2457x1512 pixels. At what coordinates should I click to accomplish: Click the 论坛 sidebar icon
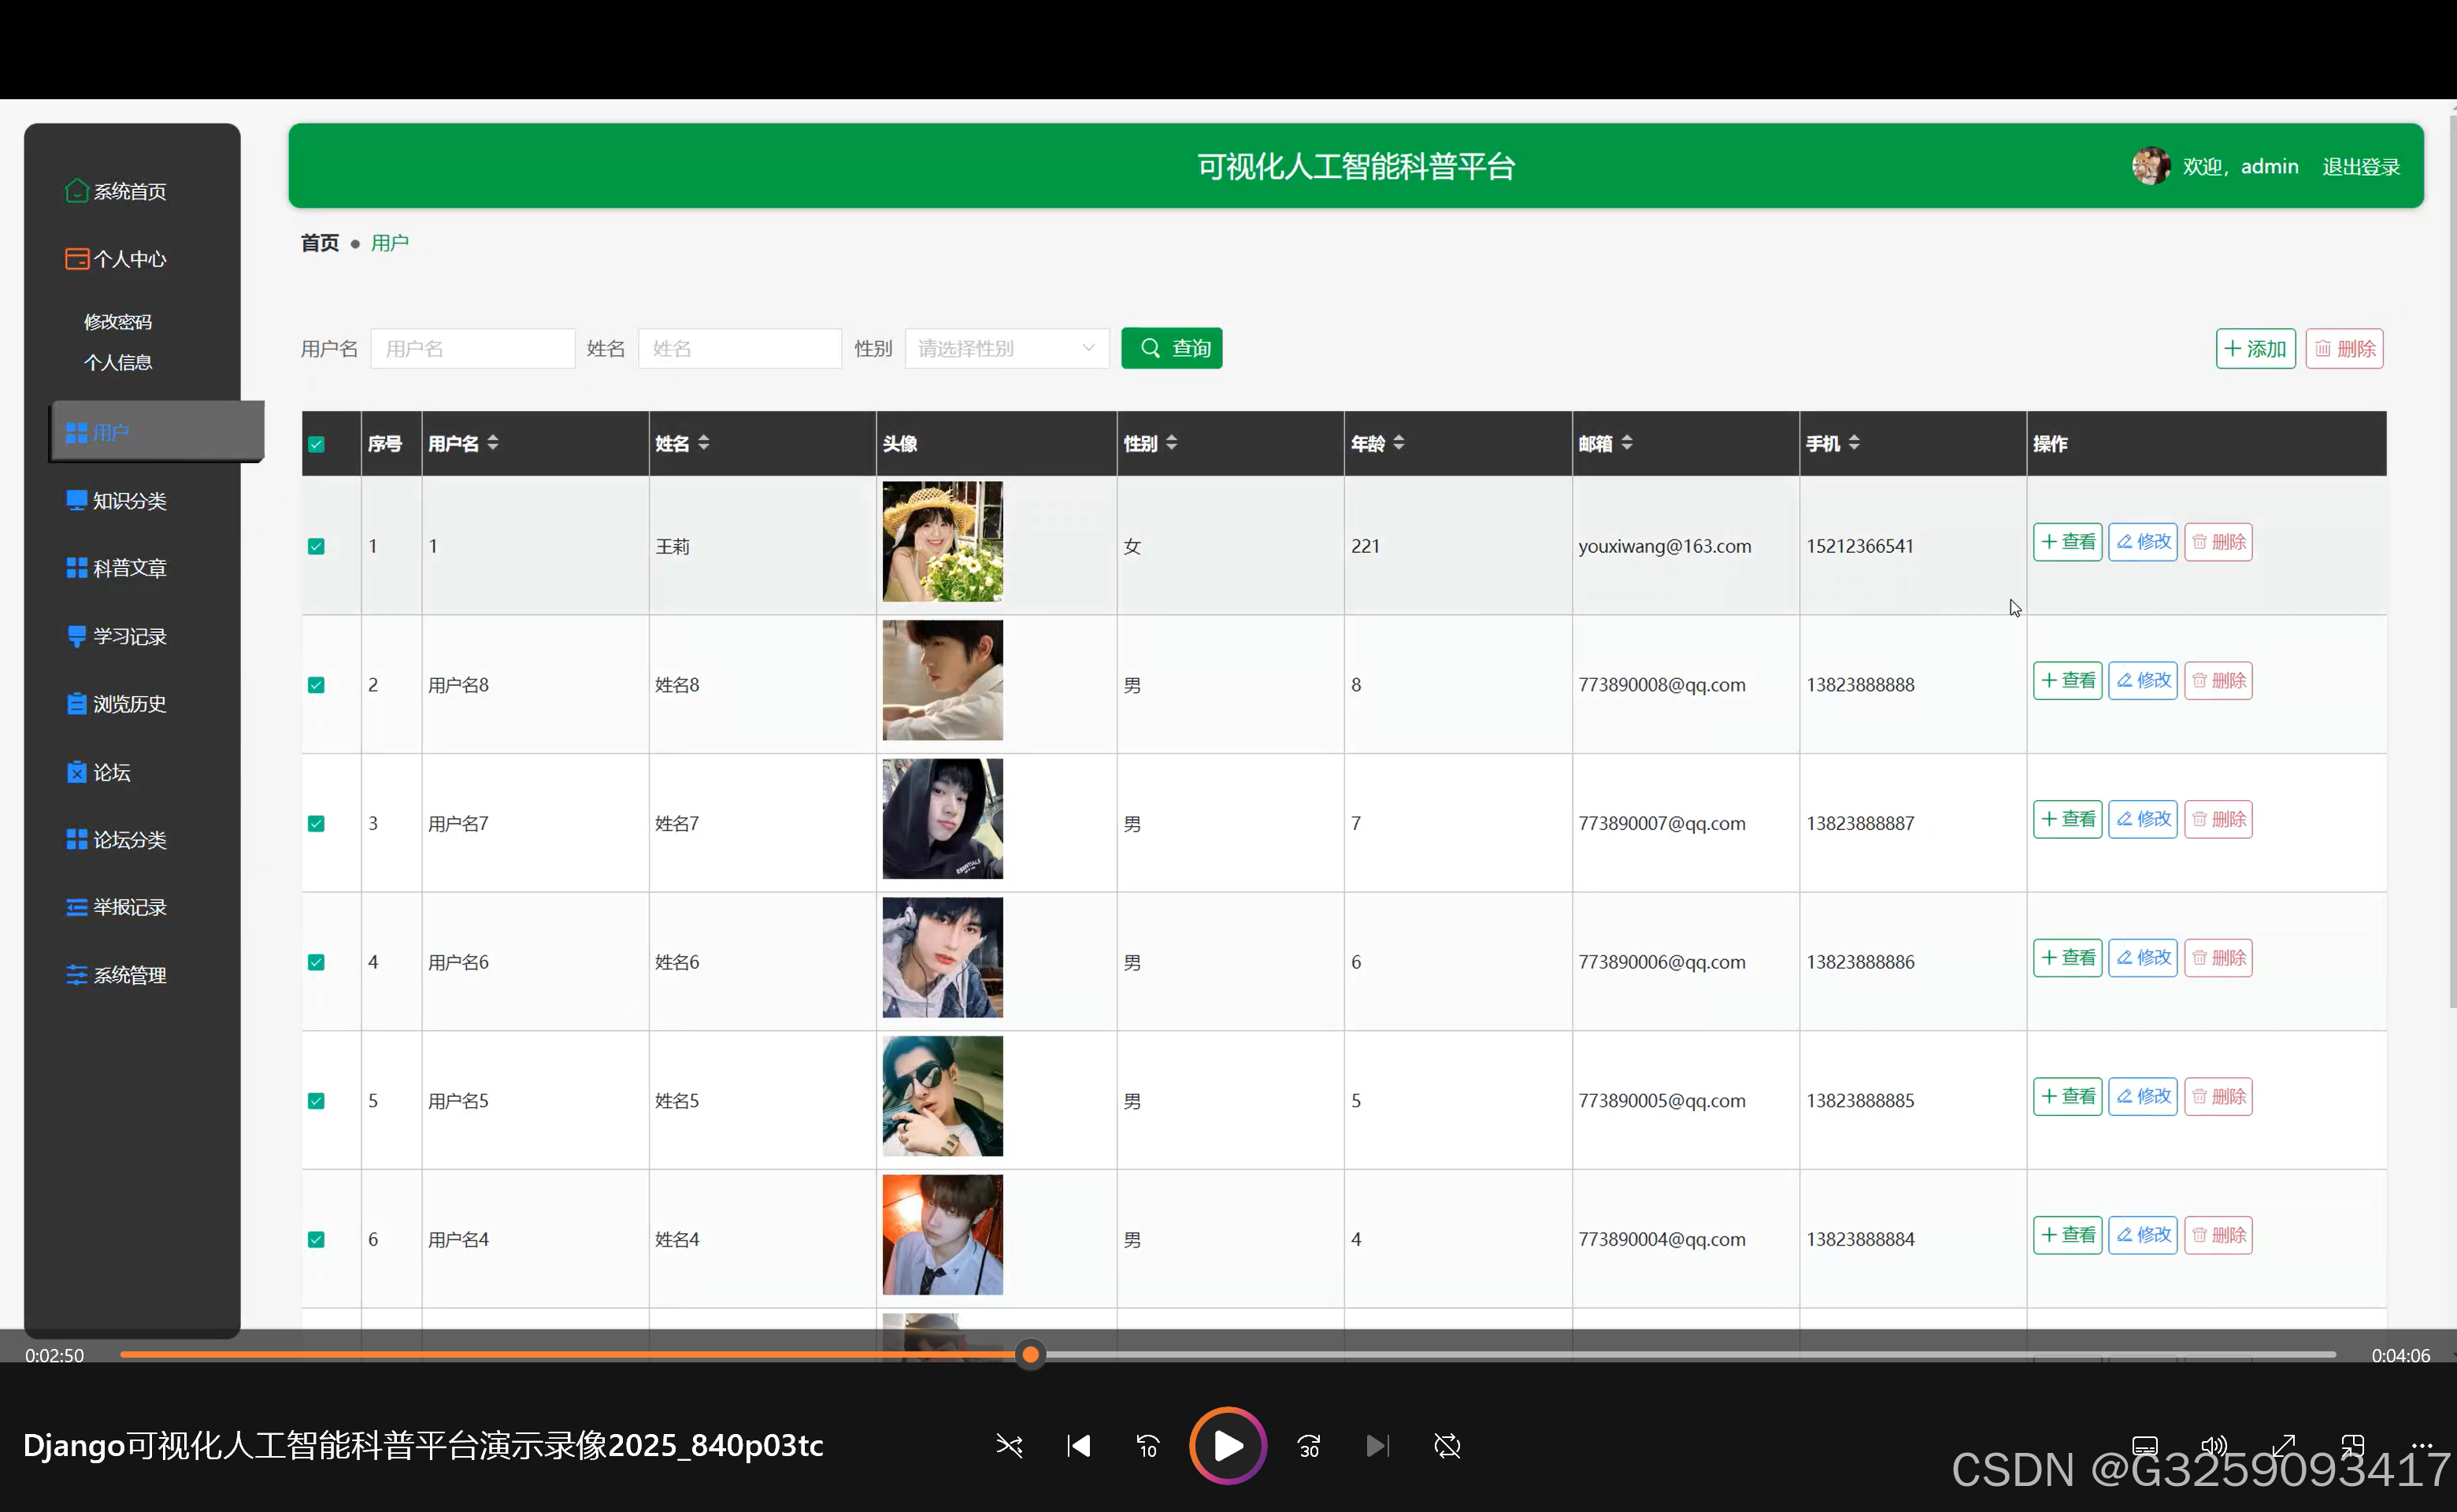(77, 772)
